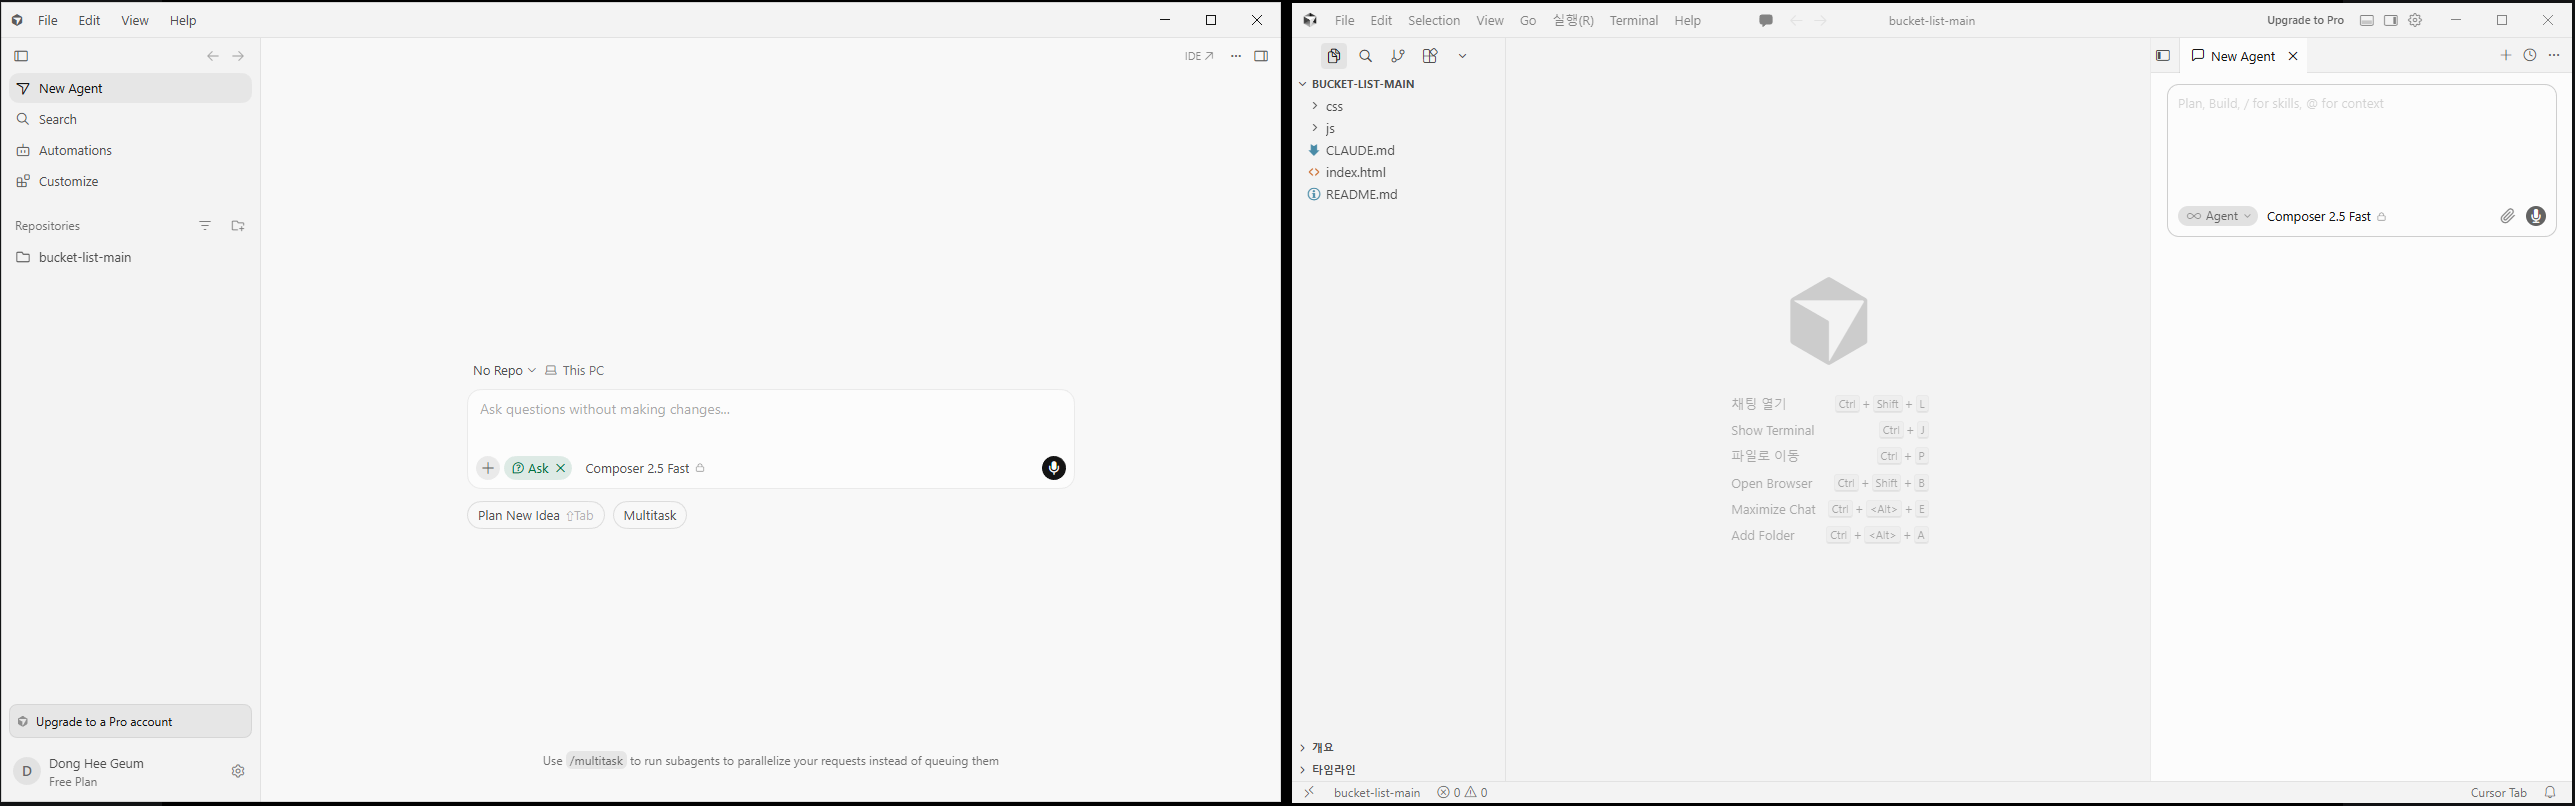
Task: Click the Ask questions input field
Action: 770,418
